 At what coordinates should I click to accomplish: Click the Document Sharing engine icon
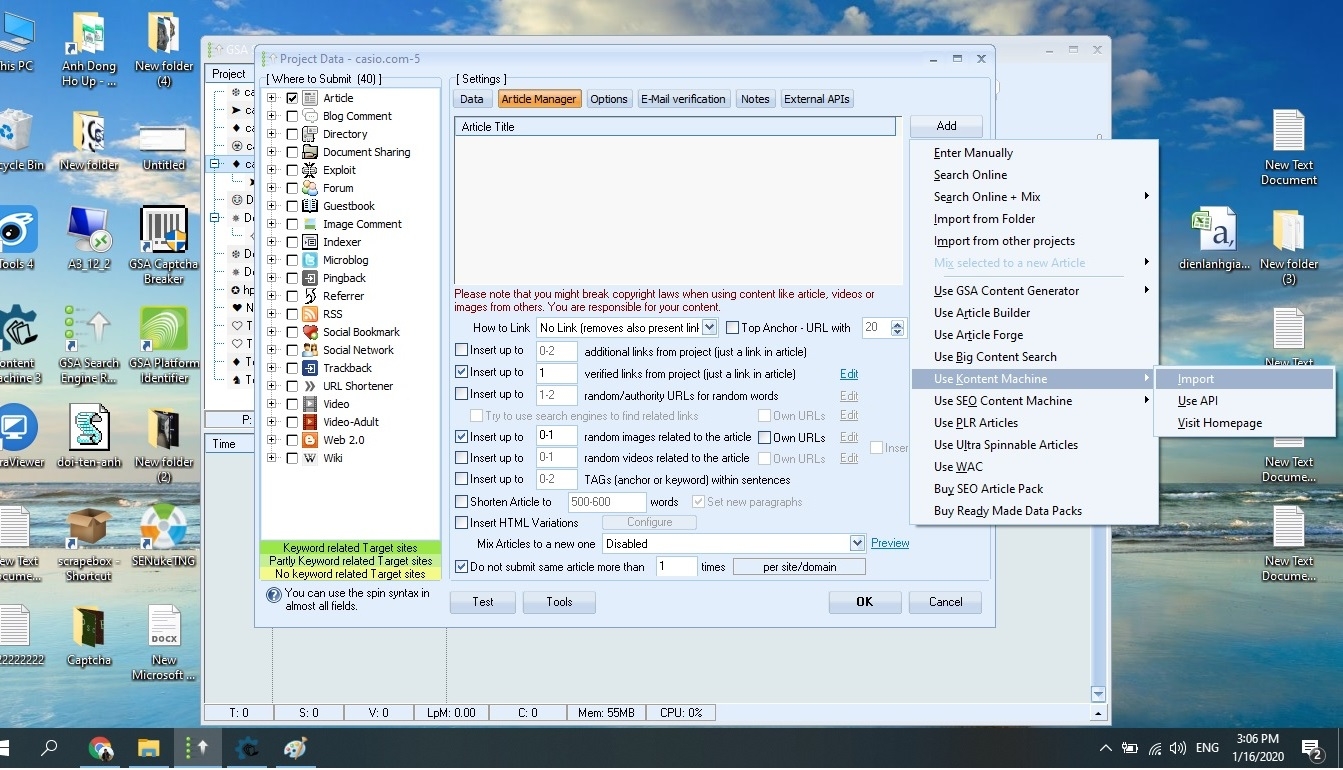310,152
